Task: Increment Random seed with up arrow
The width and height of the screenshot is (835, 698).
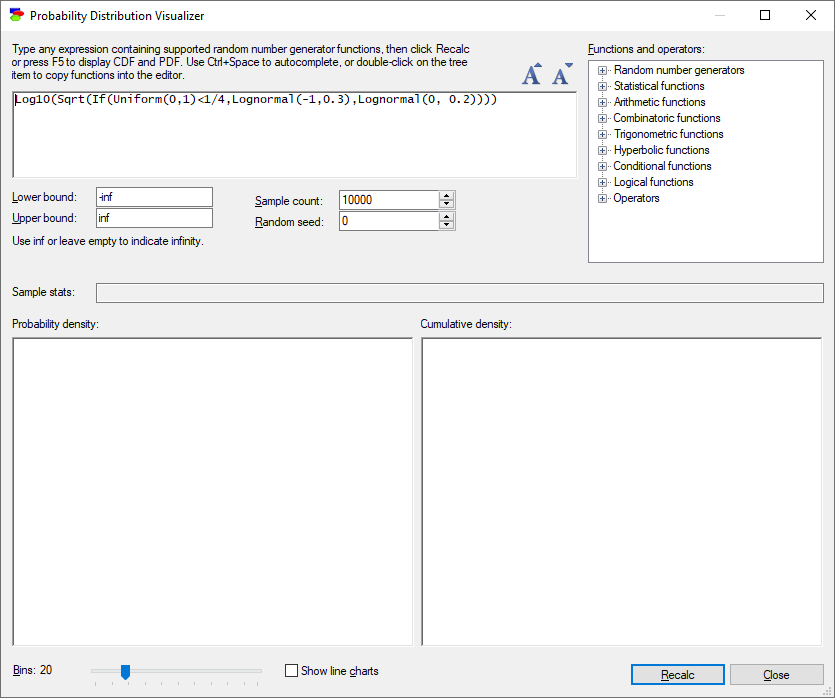Action: pyautogui.click(x=447, y=217)
